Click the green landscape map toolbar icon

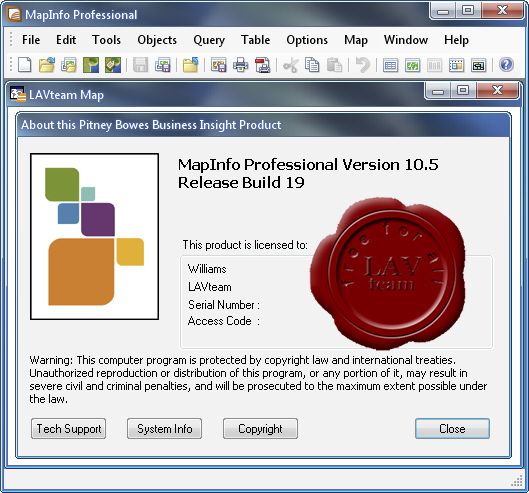tap(91, 64)
